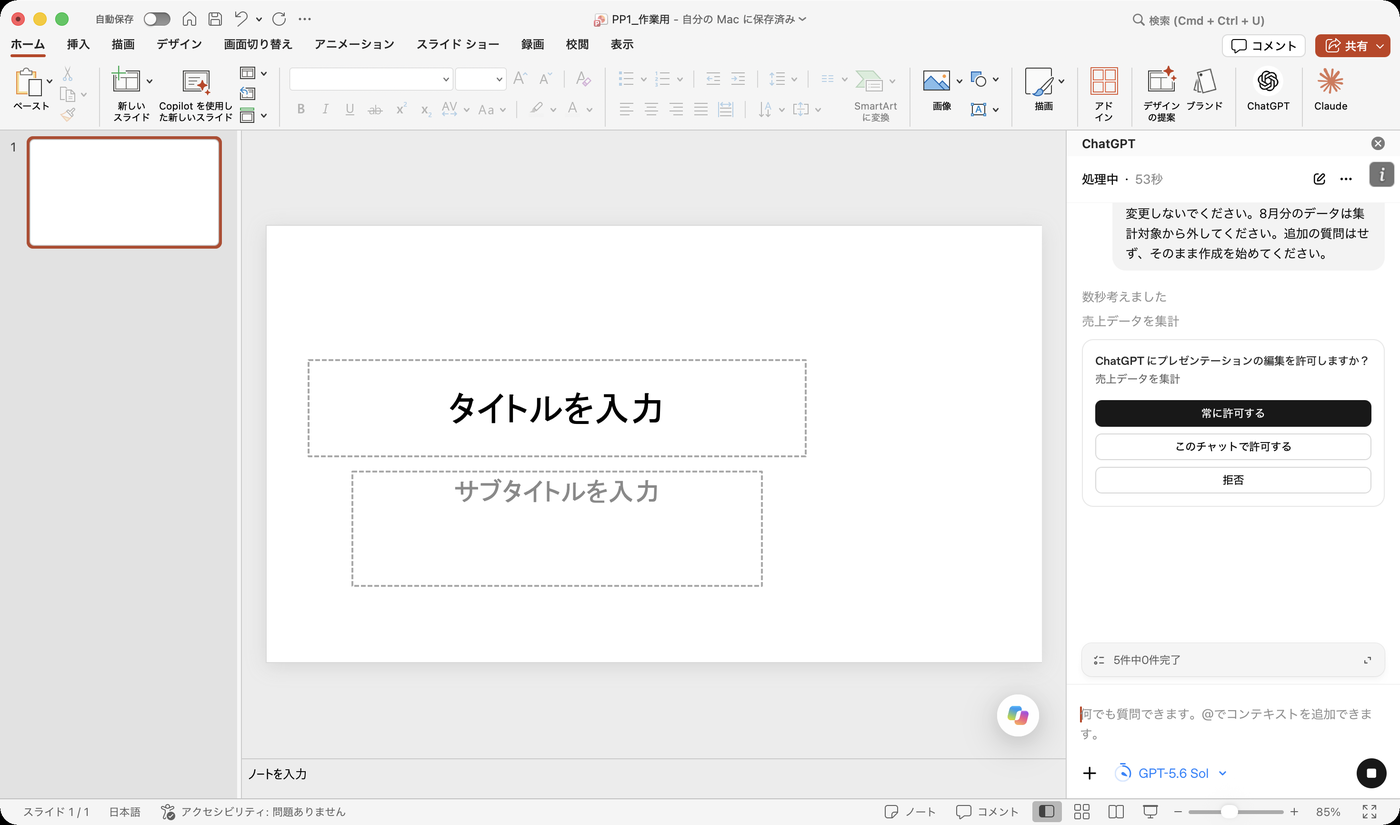Click the SmartArt に変換 icon

tap(870, 82)
